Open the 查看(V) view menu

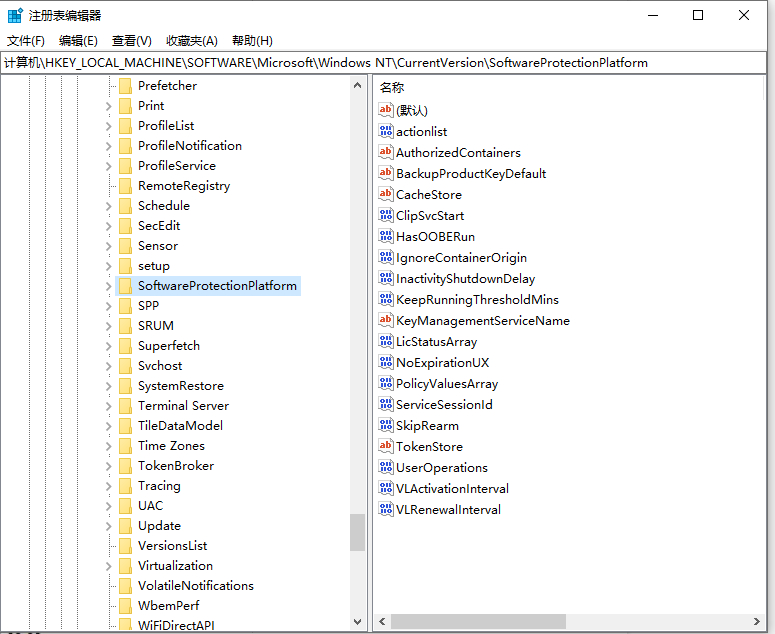[131, 40]
